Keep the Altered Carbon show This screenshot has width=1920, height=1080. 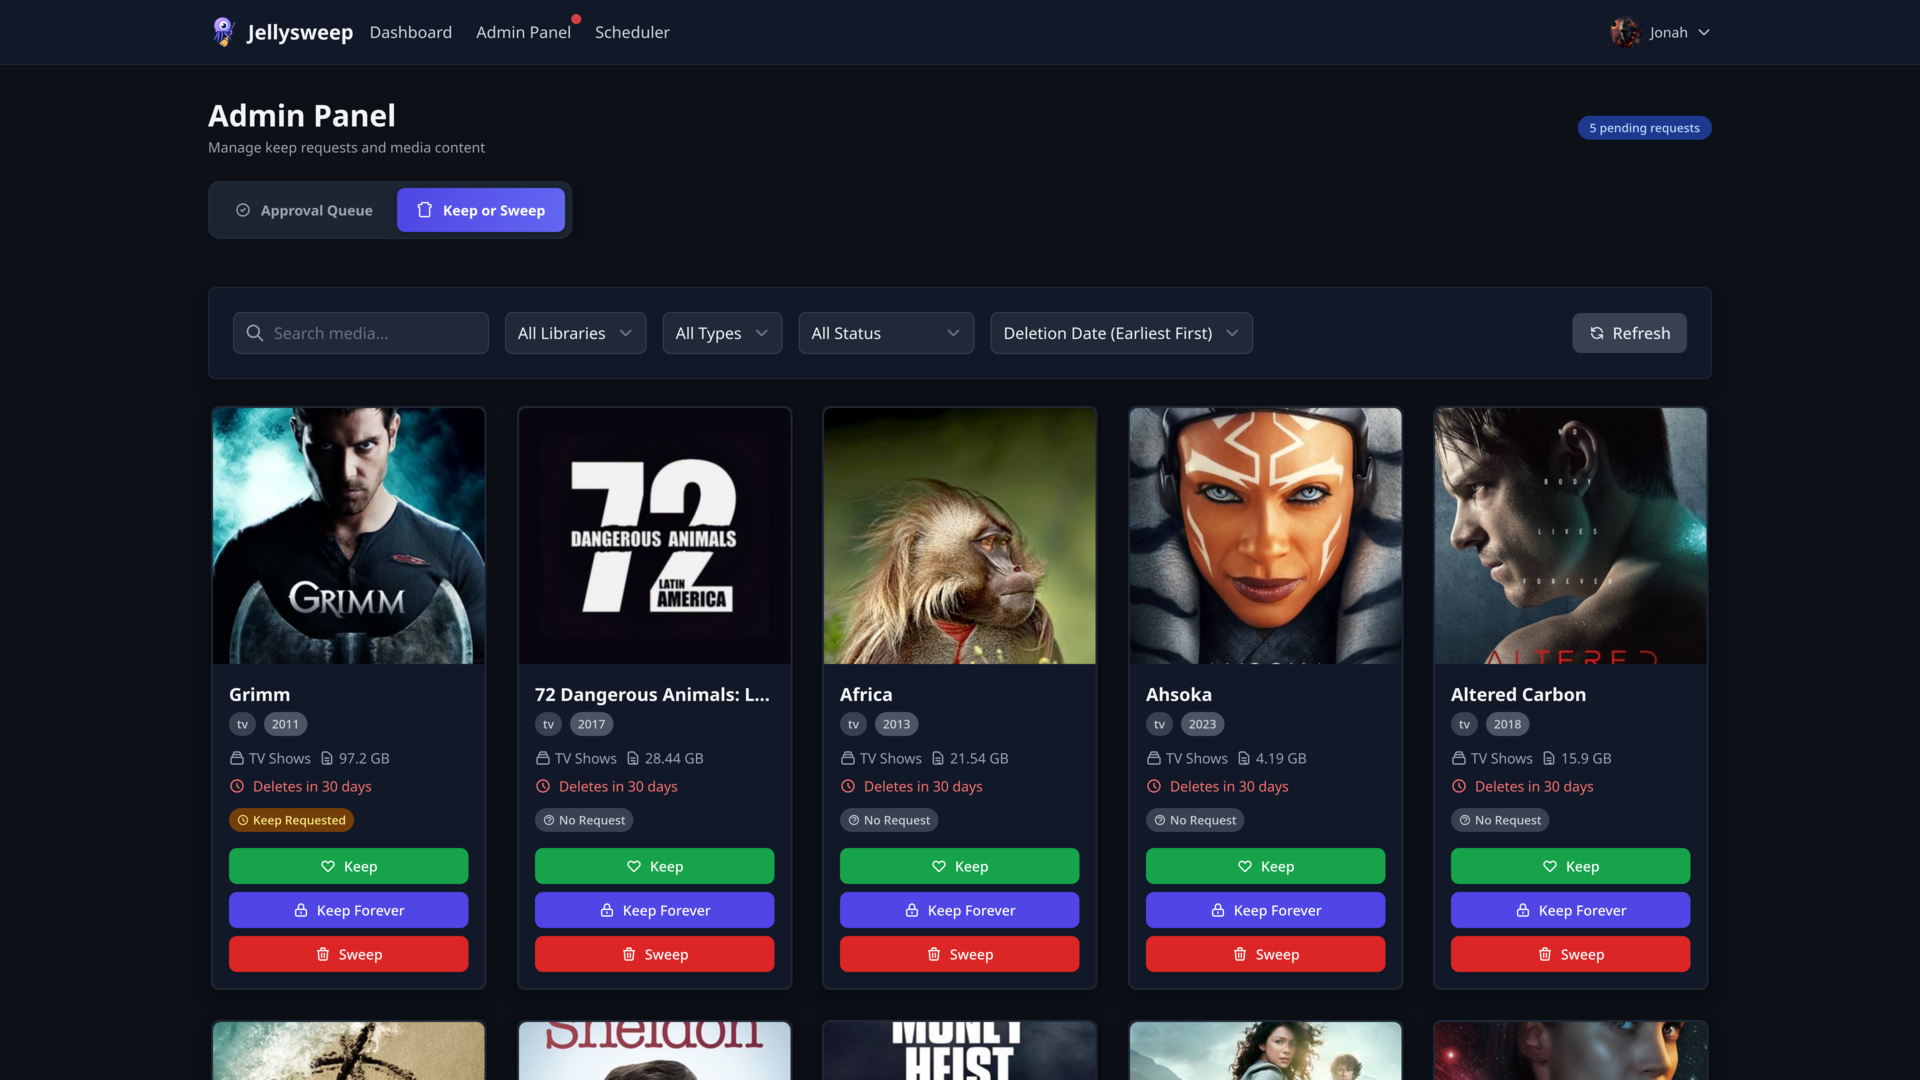pos(1570,866)
